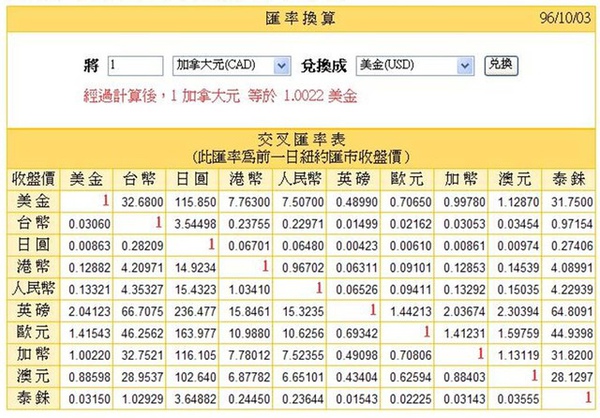Viewport: 600px width, 418px height.
Task: Click the cell value 115.850
Action: click(x=196, y=202)
